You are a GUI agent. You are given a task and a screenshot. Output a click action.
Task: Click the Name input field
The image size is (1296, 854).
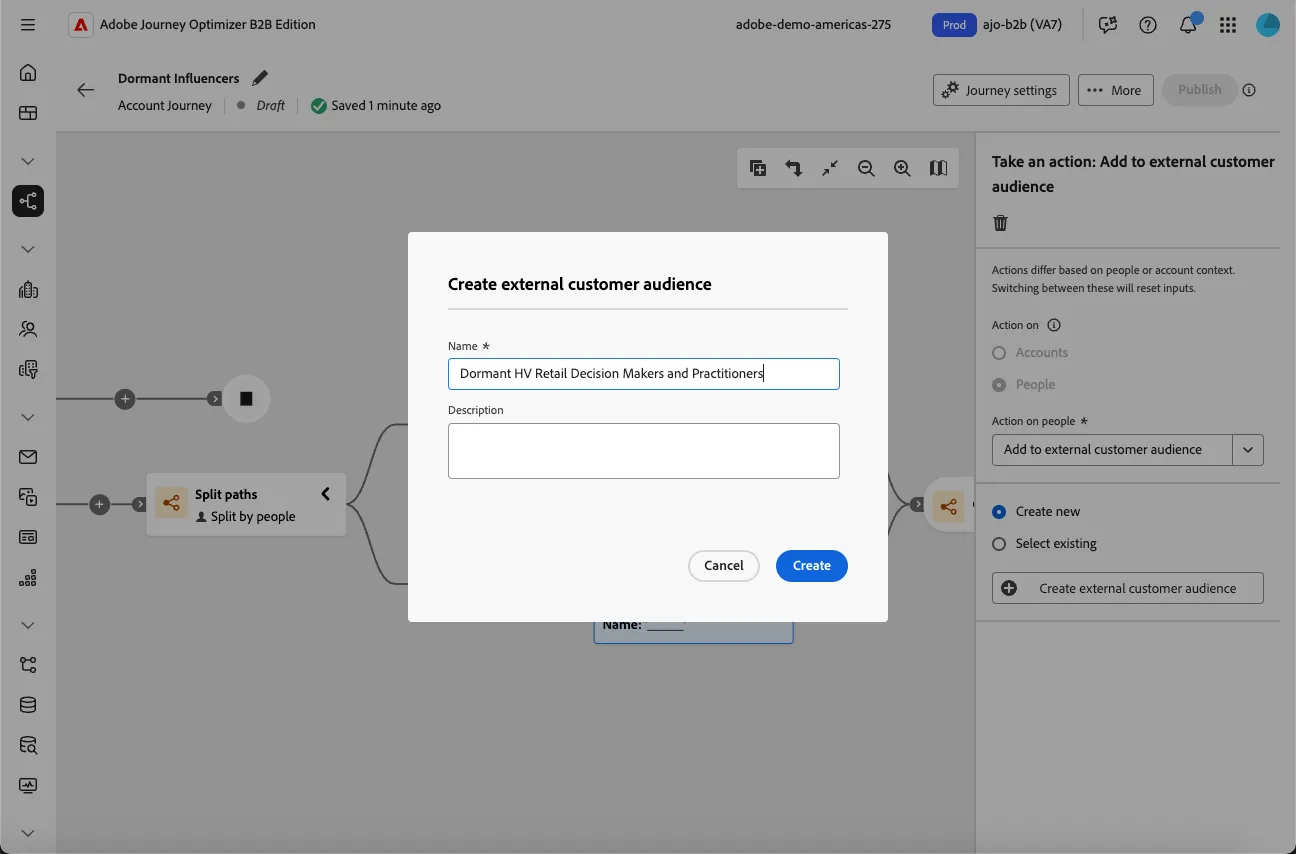point(644,374)
